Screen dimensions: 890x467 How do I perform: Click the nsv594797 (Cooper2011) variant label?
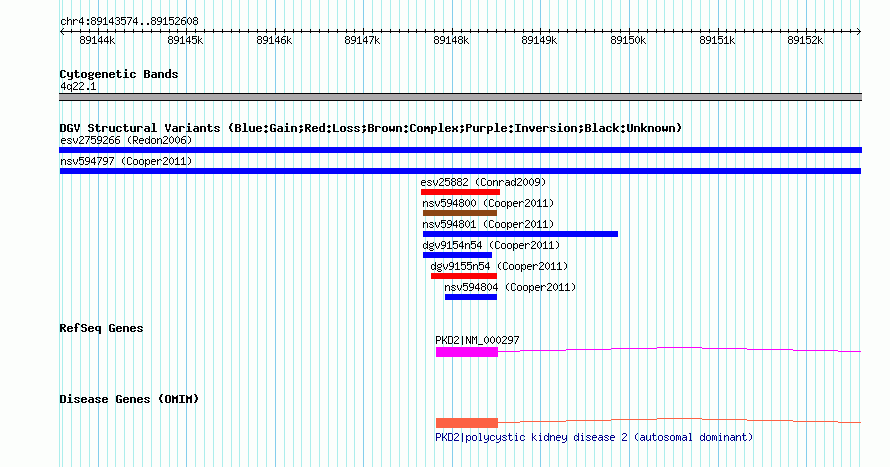tap(126, 161)
